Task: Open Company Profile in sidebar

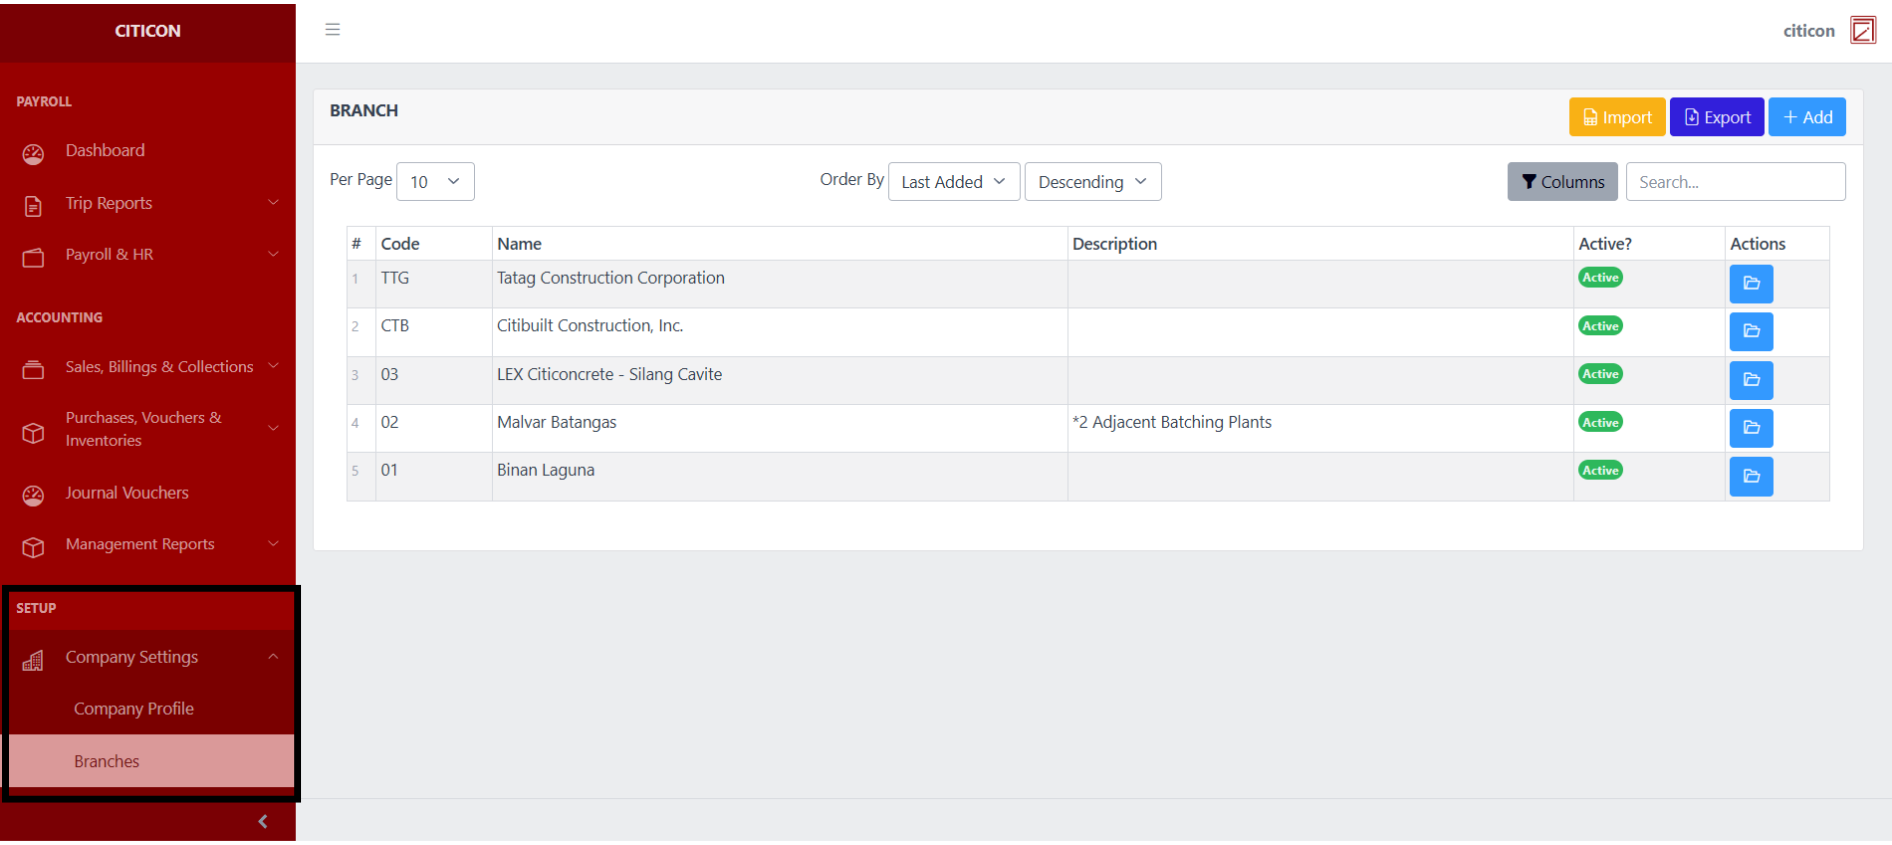Action: [134, 709]
